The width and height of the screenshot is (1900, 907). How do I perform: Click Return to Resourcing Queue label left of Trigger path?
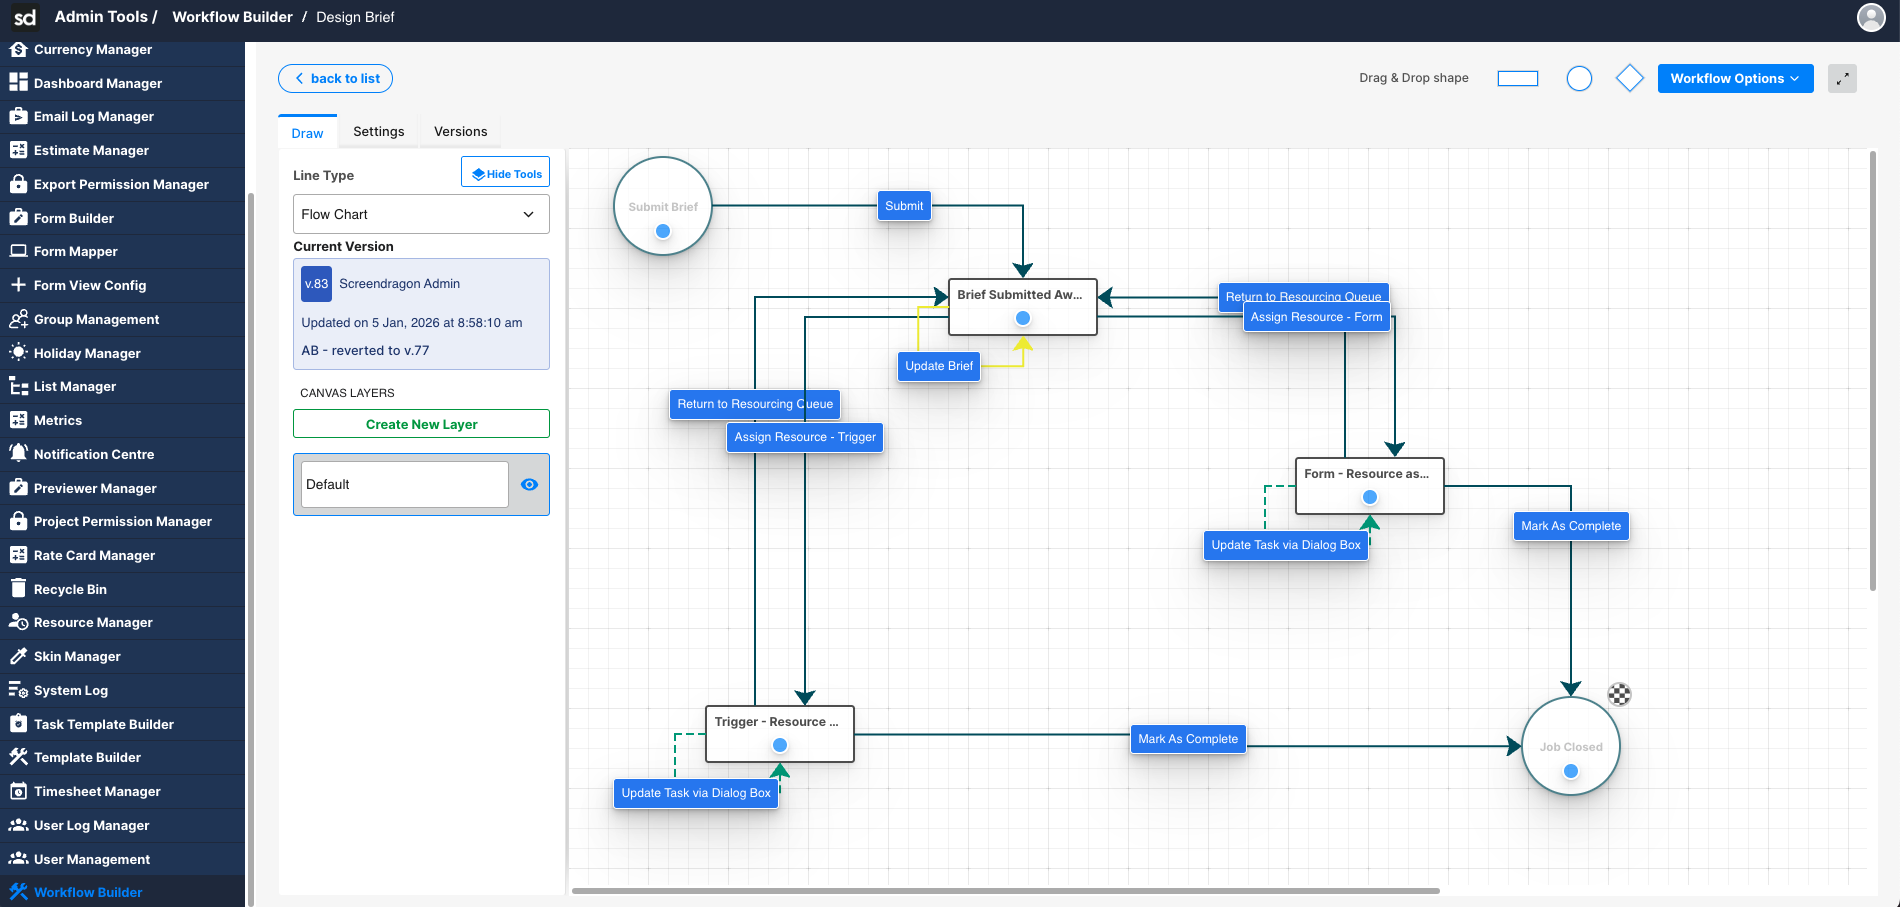point(755,404)
